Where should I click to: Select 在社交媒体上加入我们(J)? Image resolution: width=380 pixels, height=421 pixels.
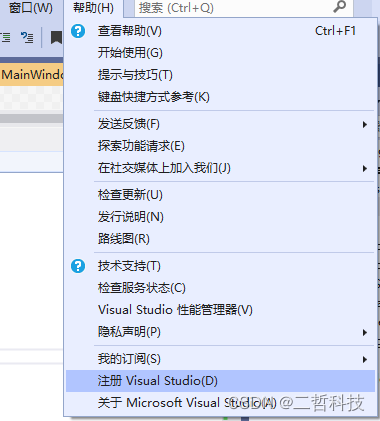tap(220, 168)
